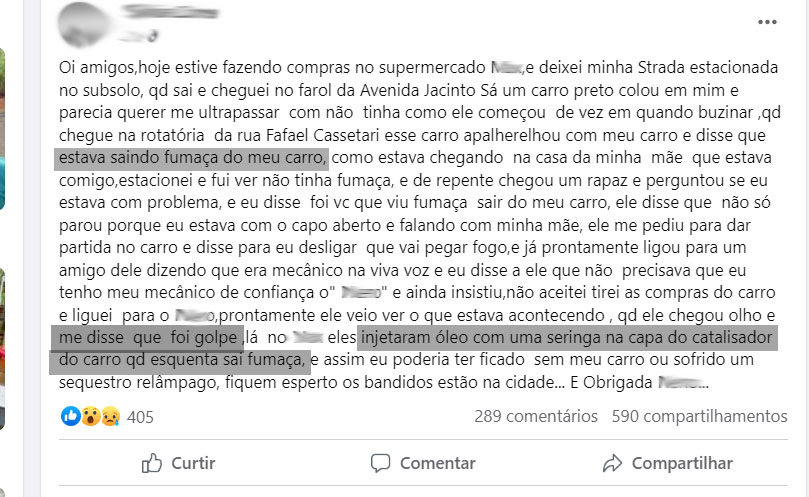The image size is (809, 497).
Task: Click the Comentar speech bubble icon
Action: pos(380,463)
